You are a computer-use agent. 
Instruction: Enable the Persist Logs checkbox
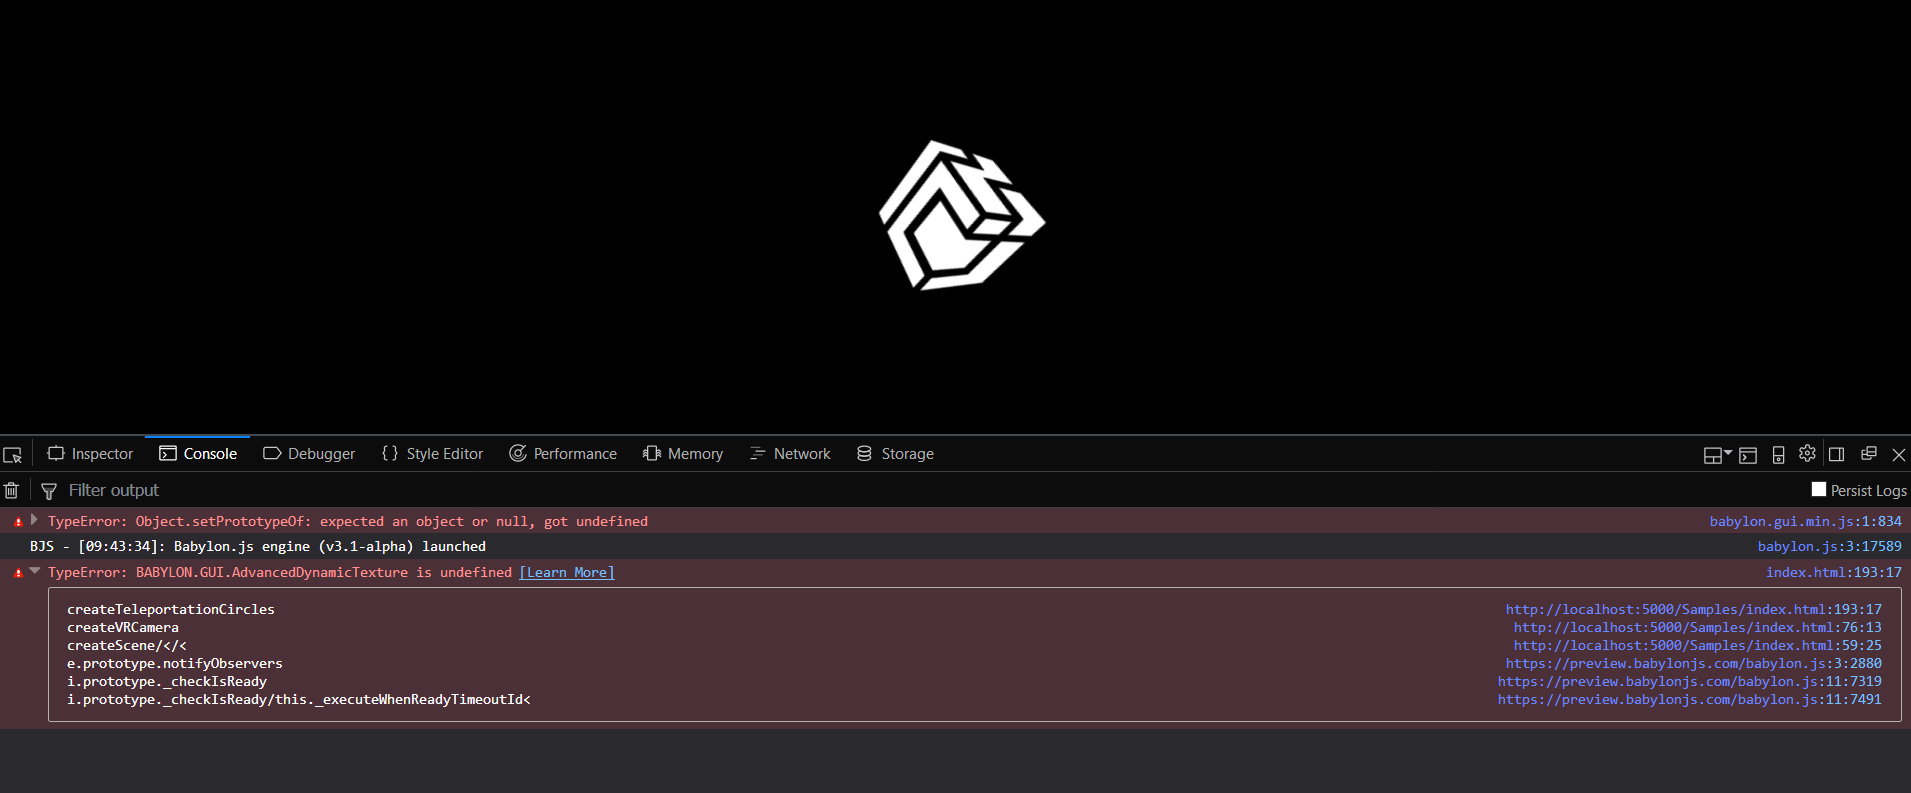pos(1819,490)
